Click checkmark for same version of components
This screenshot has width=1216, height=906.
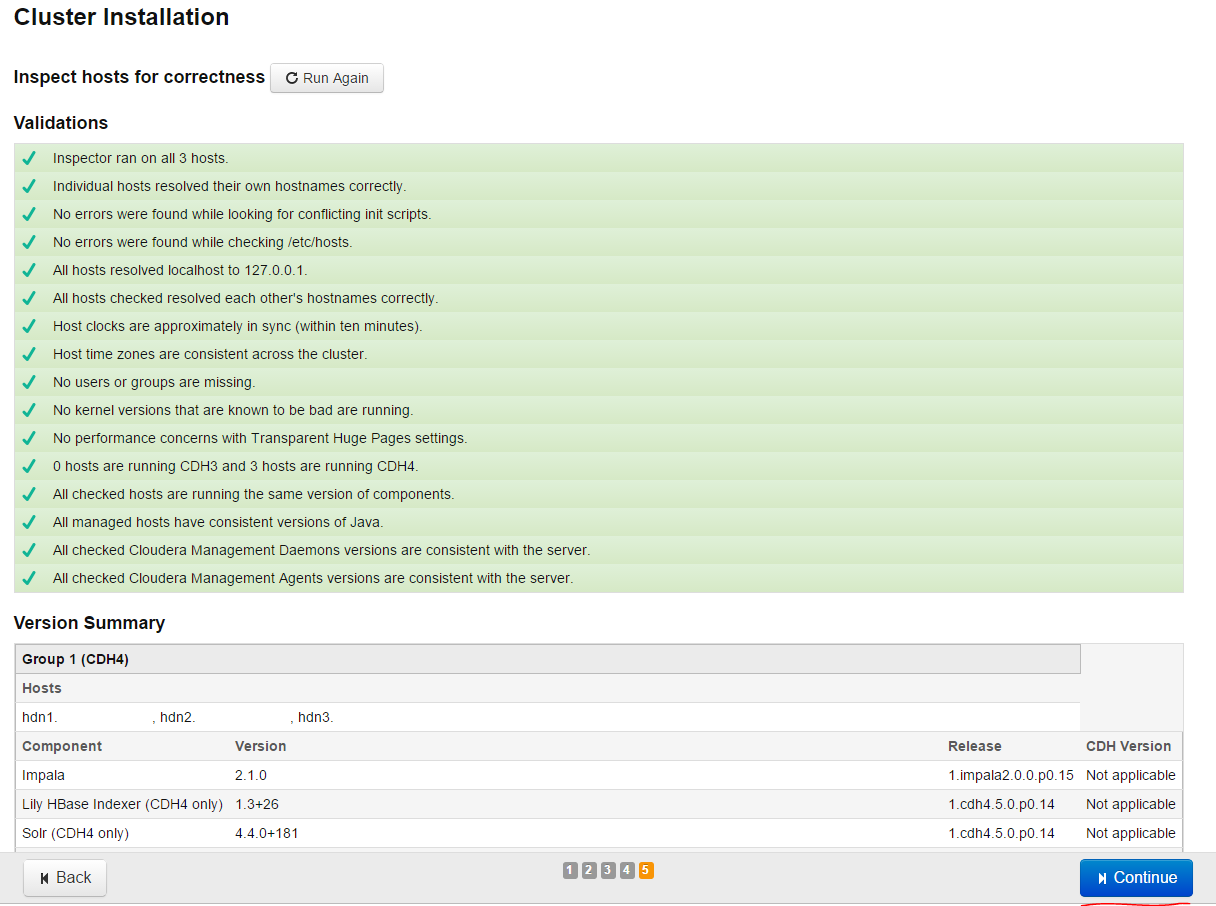29,494
